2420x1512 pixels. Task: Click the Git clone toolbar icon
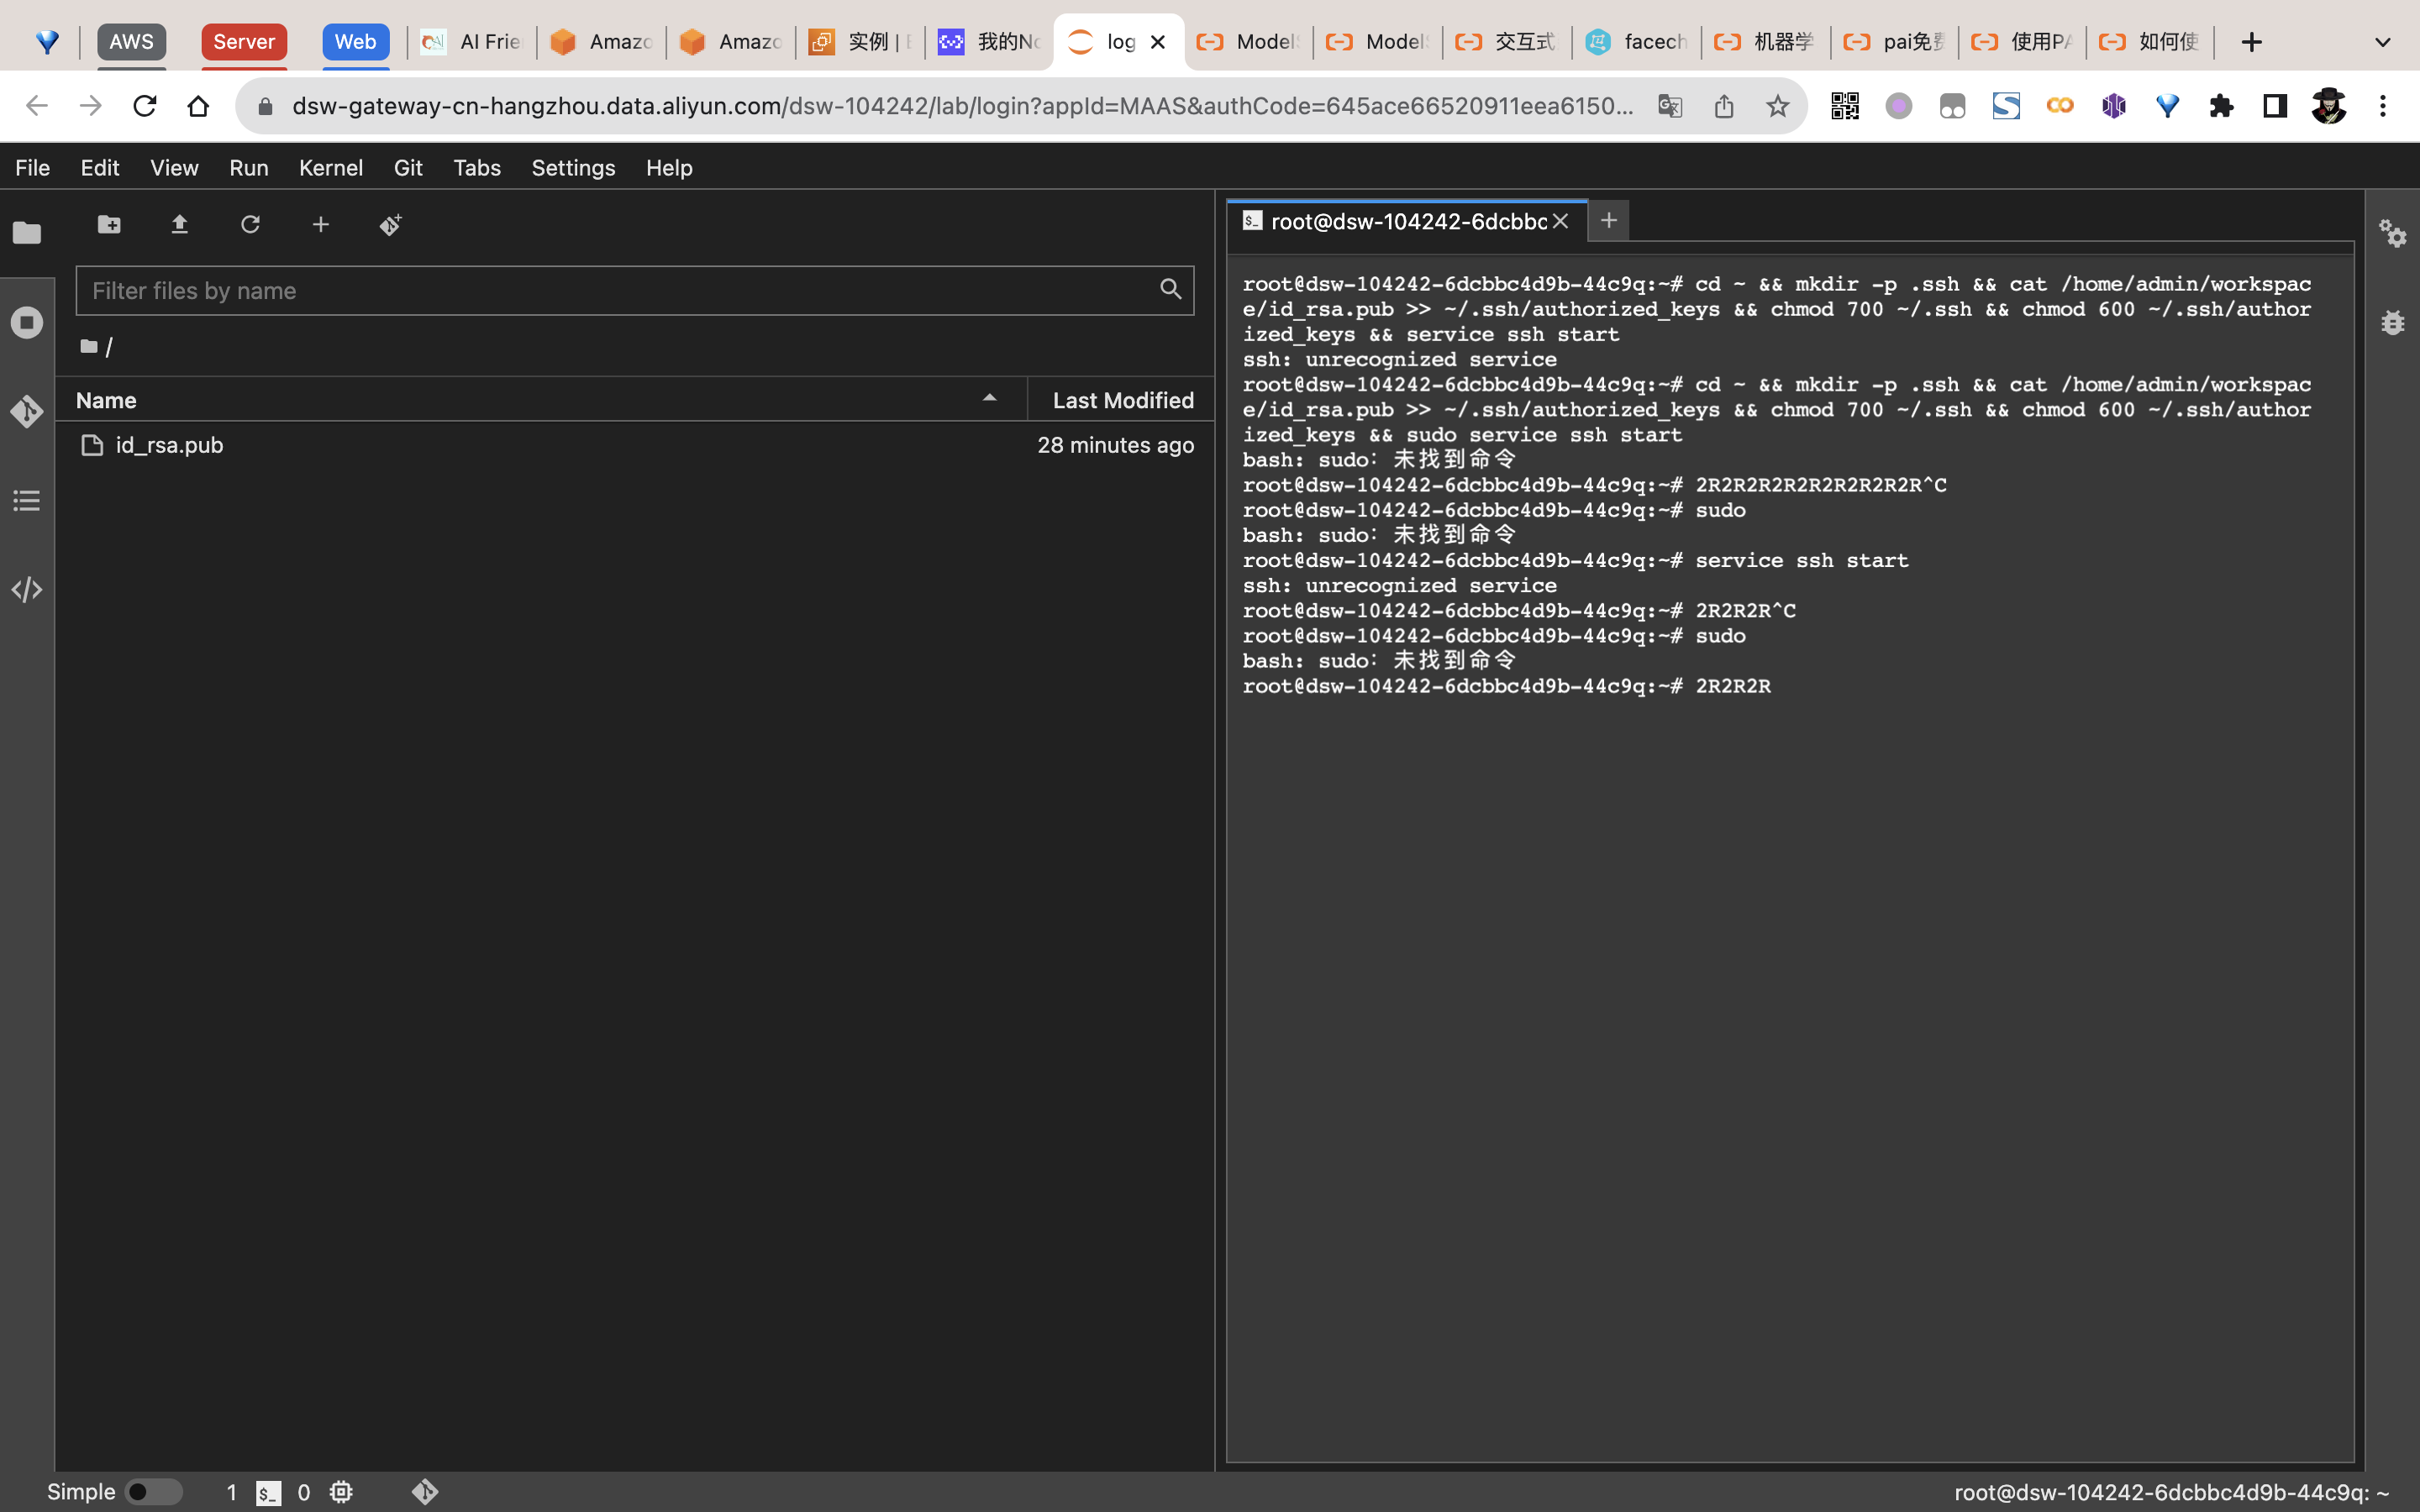tap(391, 224)
